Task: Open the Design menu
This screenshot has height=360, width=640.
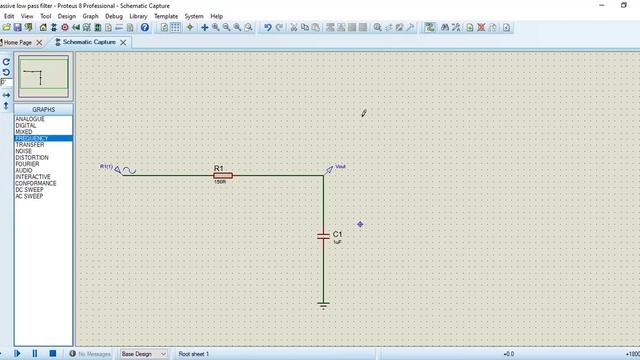Action: point(67,16)
